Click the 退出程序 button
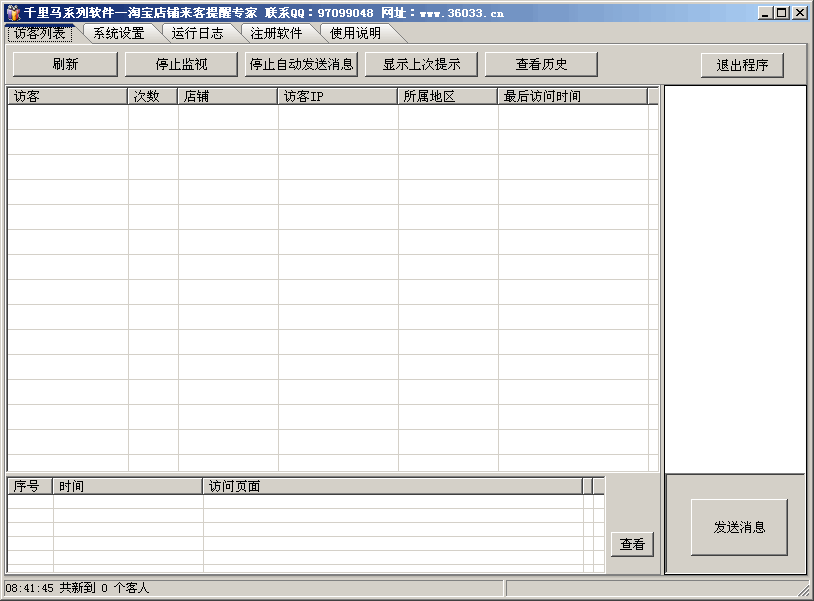The image size is (814, 601). click(742, 65)
